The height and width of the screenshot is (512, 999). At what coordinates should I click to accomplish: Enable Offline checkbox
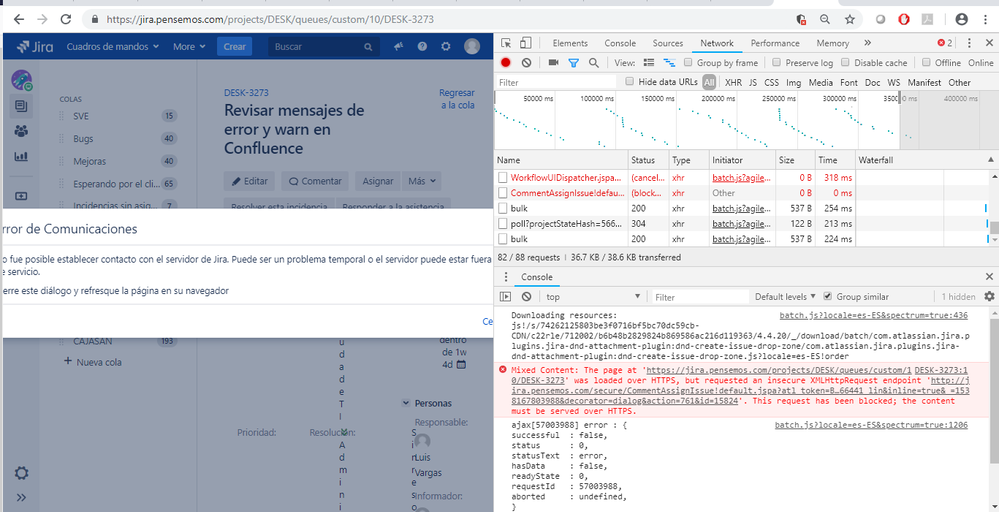point(927,62)
